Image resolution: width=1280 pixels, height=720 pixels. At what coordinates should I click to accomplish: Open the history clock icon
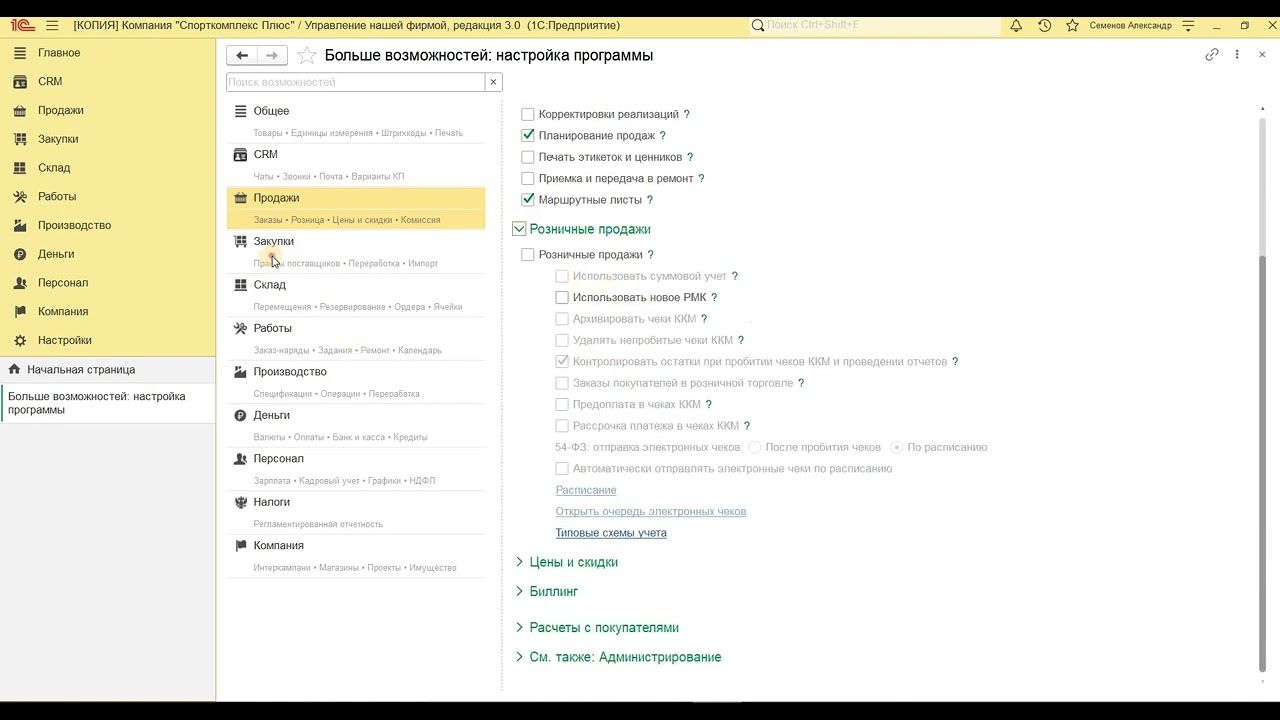tap(1044, 25)
